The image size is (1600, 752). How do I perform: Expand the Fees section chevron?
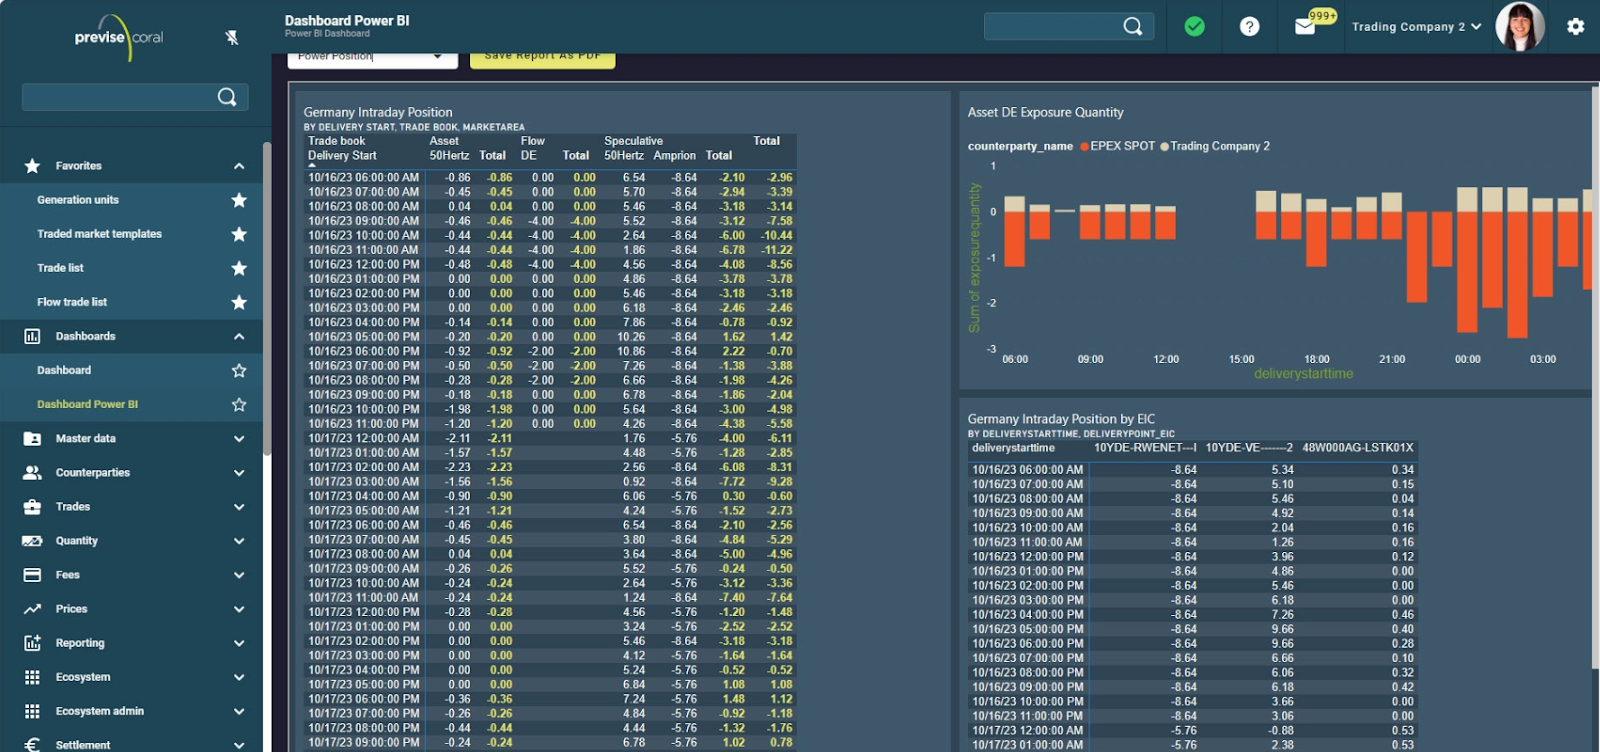coord(239,575)
